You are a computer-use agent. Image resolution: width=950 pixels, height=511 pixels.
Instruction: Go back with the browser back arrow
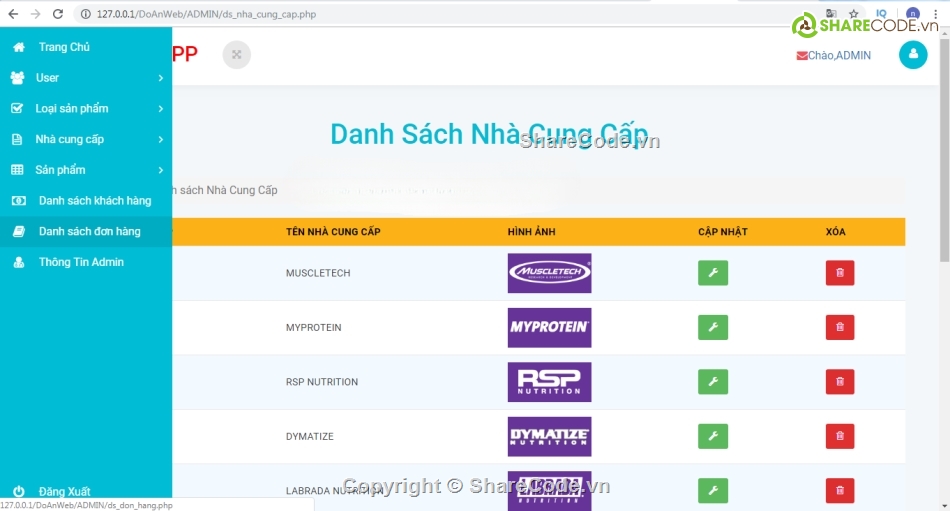click(x=13, y=14)
